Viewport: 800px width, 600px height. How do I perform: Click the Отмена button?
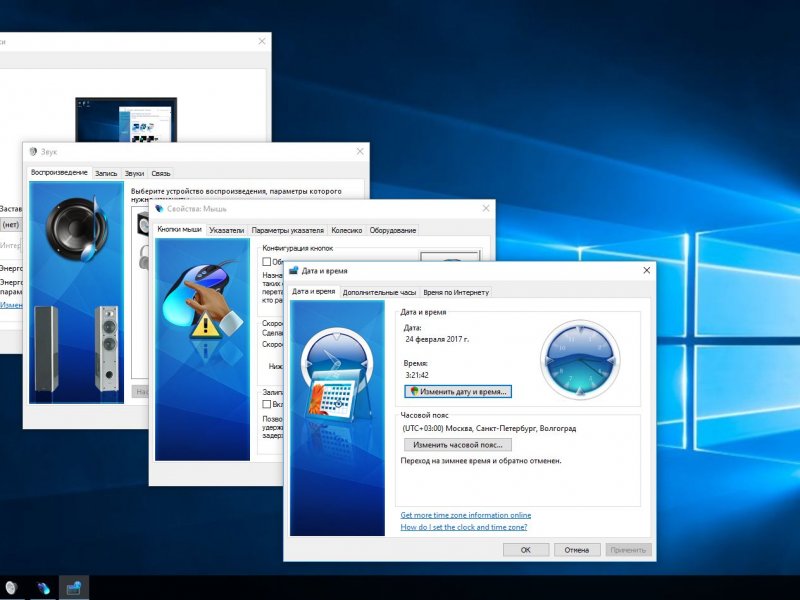tap(577, 549)
